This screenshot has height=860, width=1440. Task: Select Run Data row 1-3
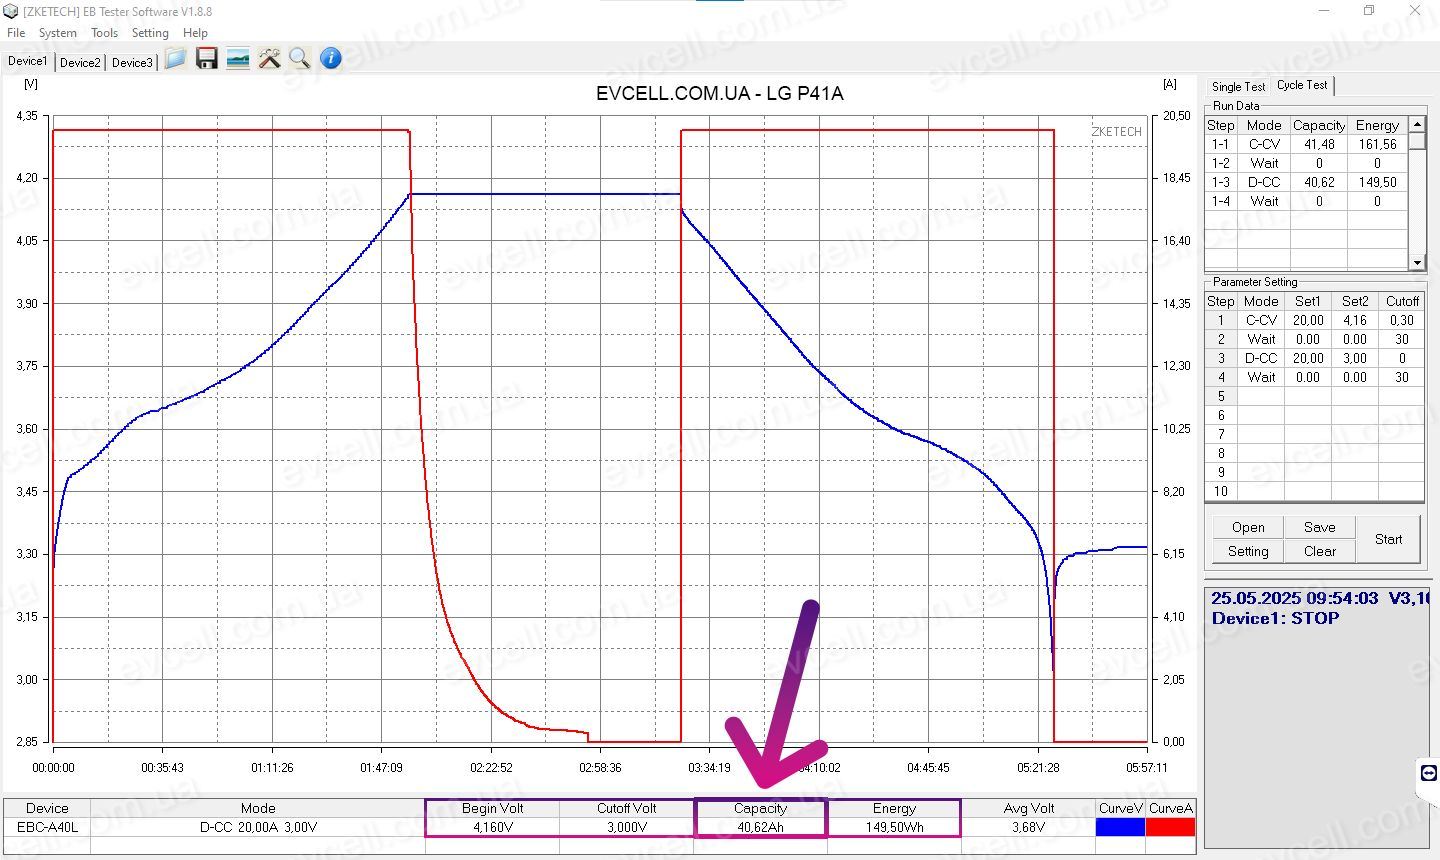click(x=1307, y=182)
